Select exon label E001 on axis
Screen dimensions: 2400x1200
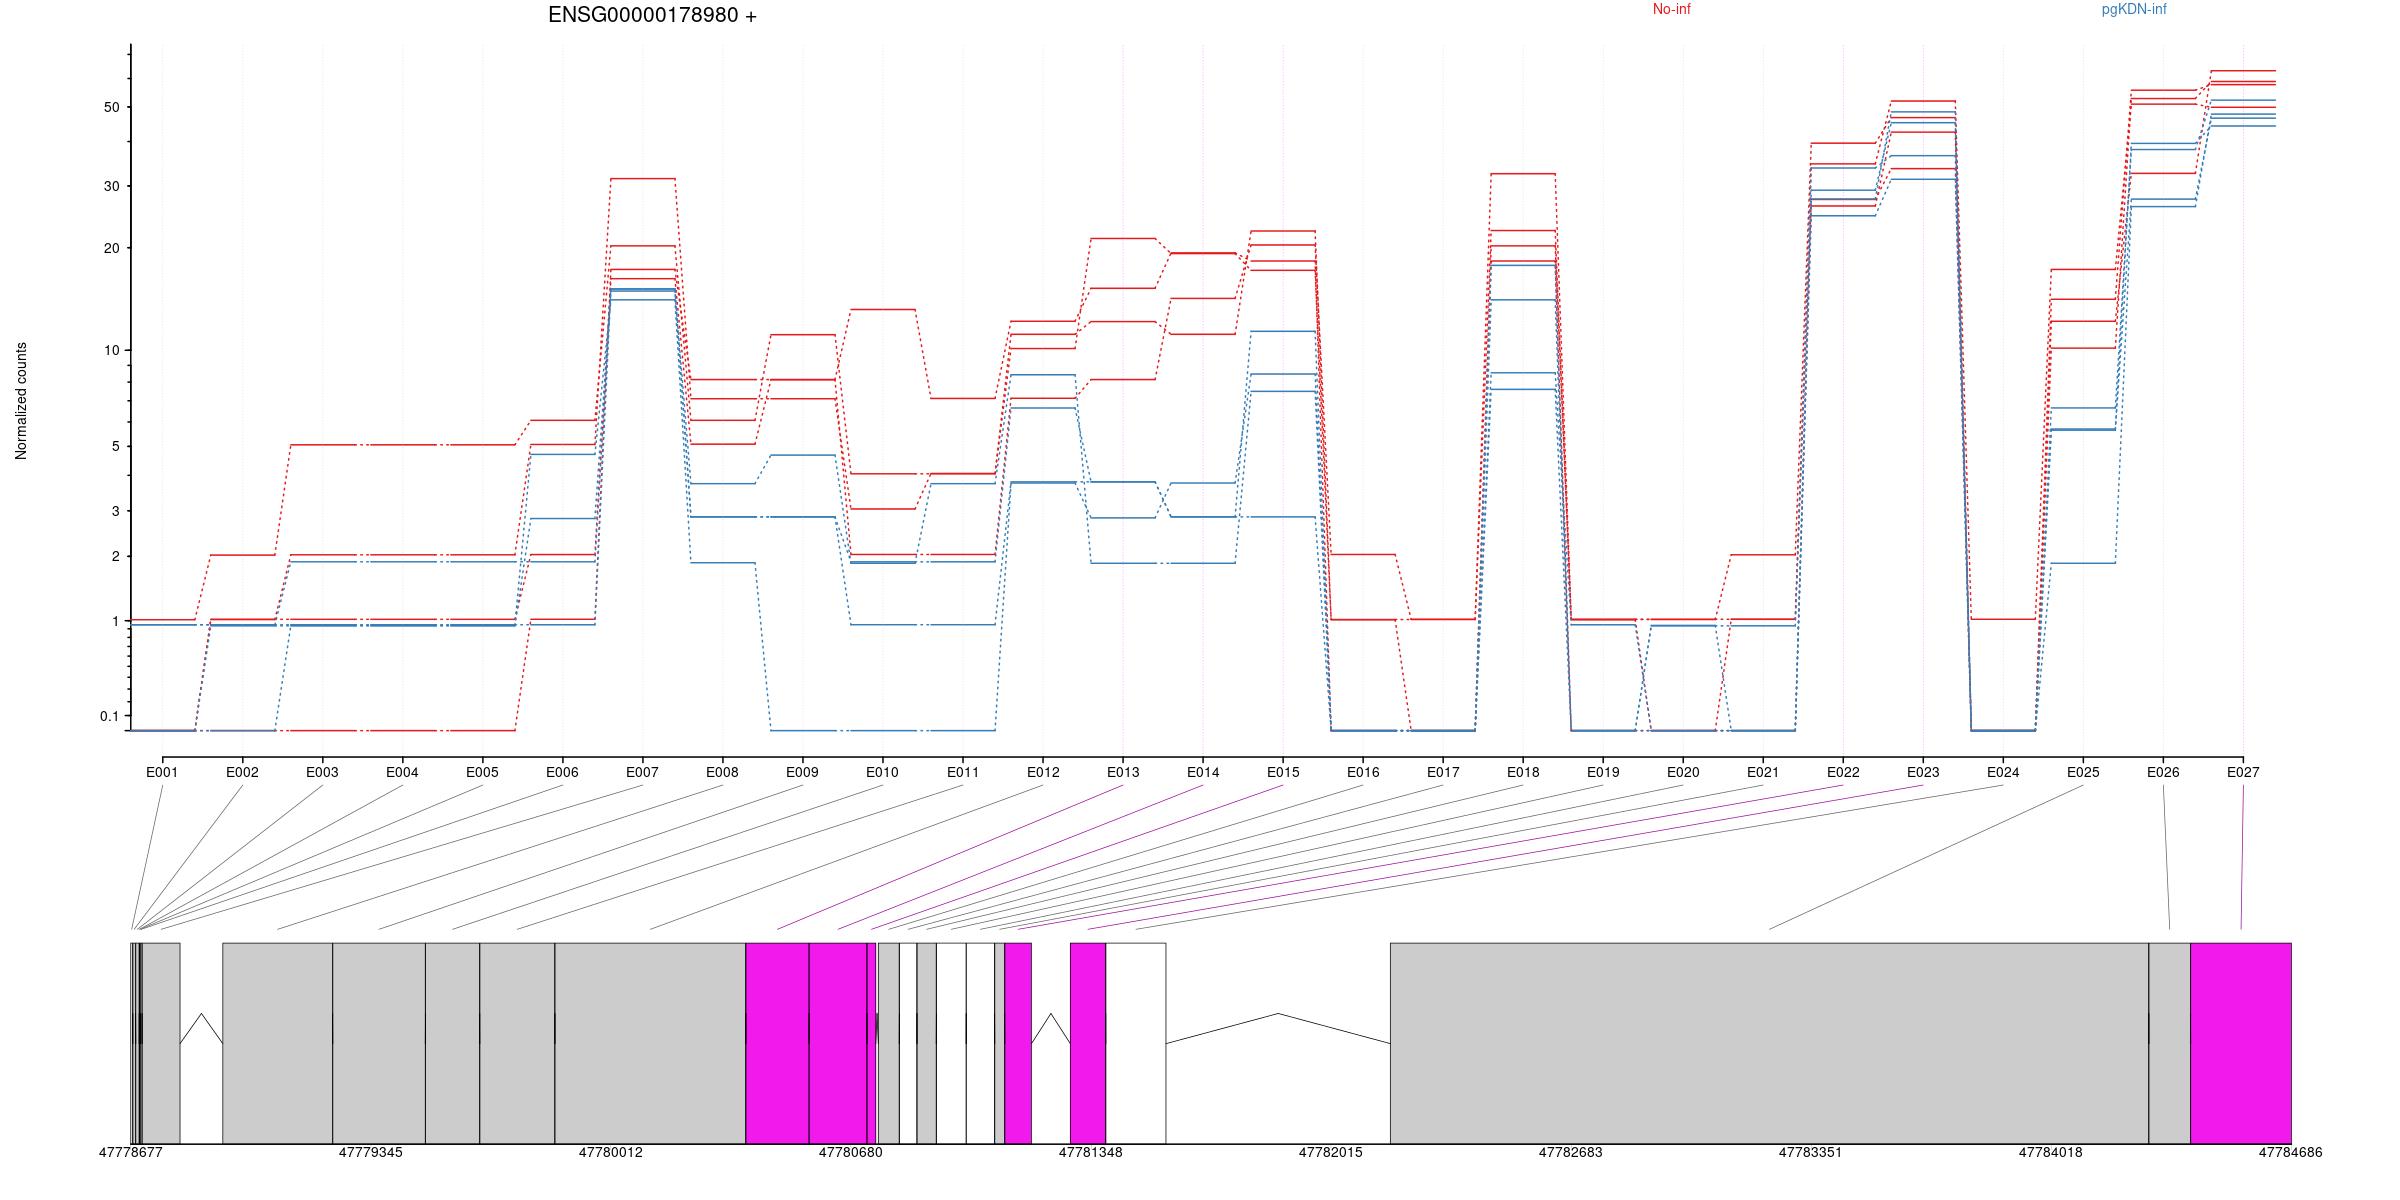tap(162, 772)
